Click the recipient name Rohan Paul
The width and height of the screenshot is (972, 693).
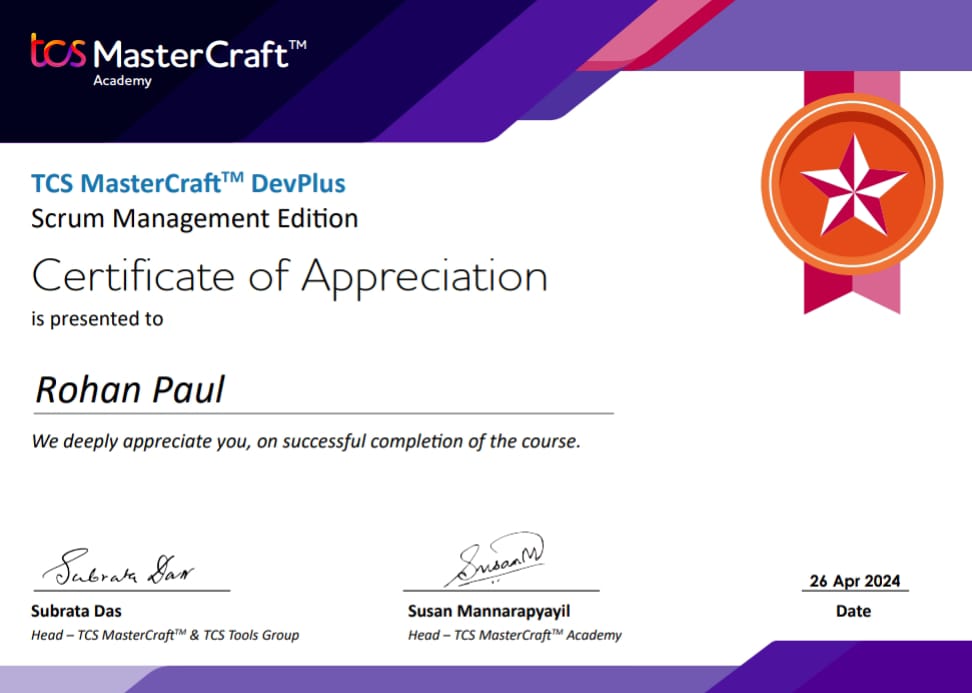[130, 390]
